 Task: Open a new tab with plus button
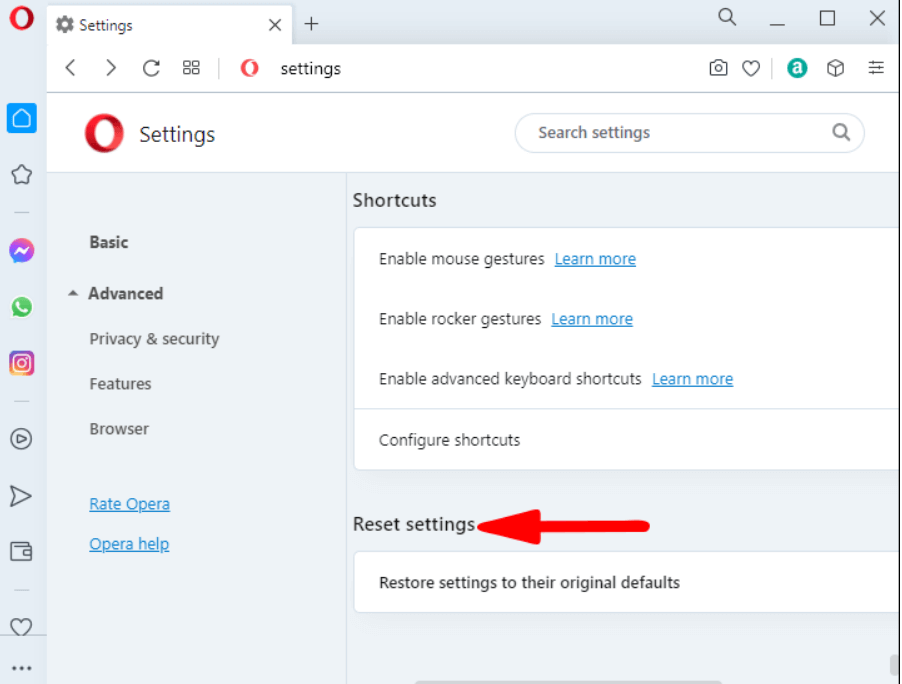[311, 24]
